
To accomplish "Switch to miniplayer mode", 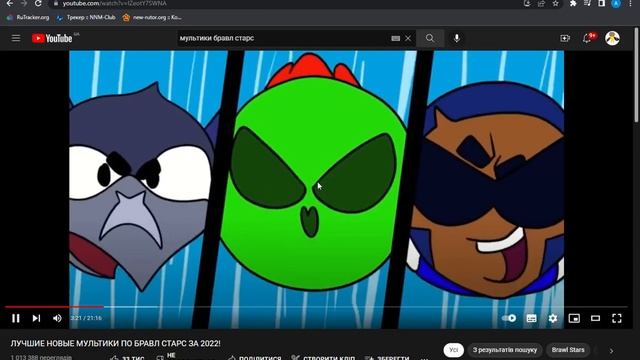I will [574, 318].
